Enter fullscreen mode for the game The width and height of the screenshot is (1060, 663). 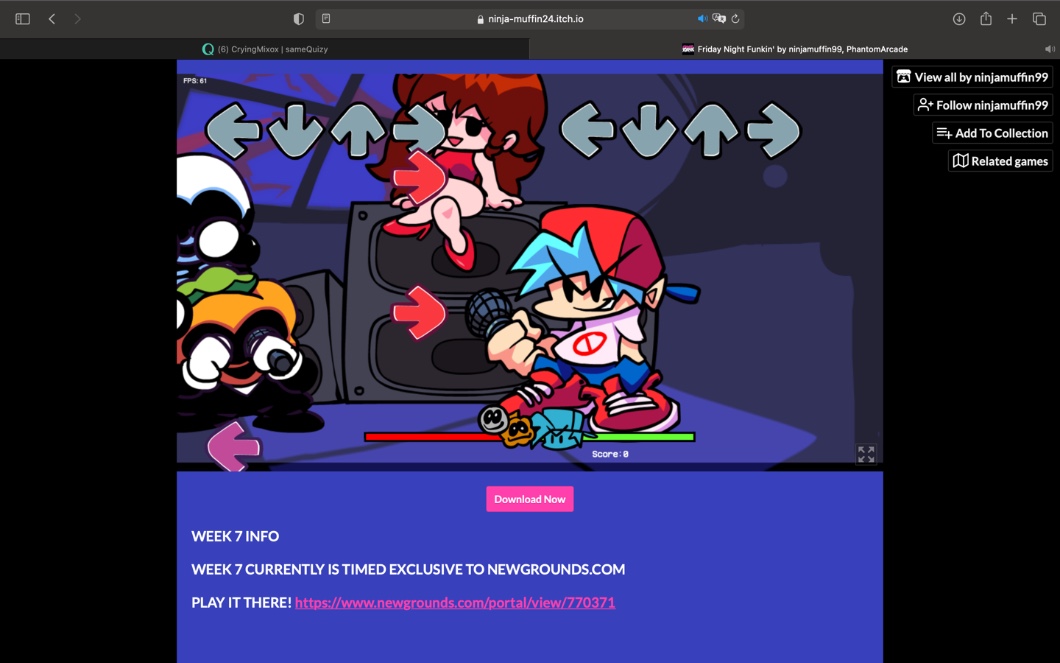click(866, 454)
